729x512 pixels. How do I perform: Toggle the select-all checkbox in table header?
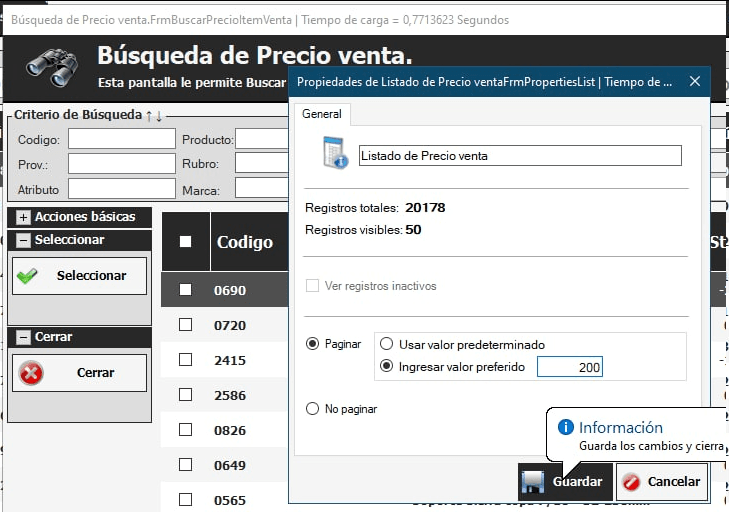pyautogui.click(x=185, y=241)
